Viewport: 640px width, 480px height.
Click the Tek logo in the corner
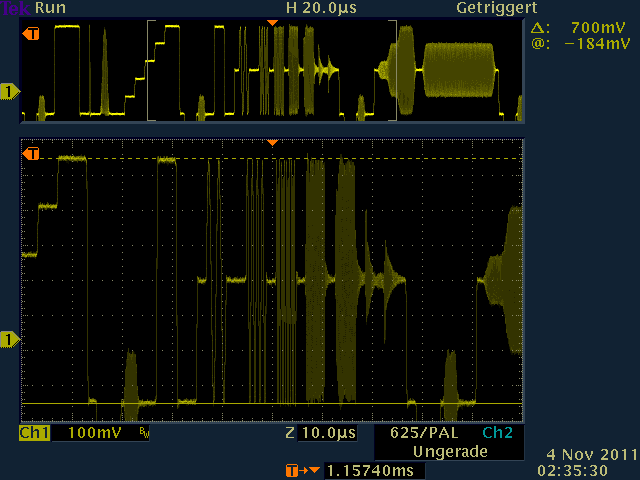16,8
